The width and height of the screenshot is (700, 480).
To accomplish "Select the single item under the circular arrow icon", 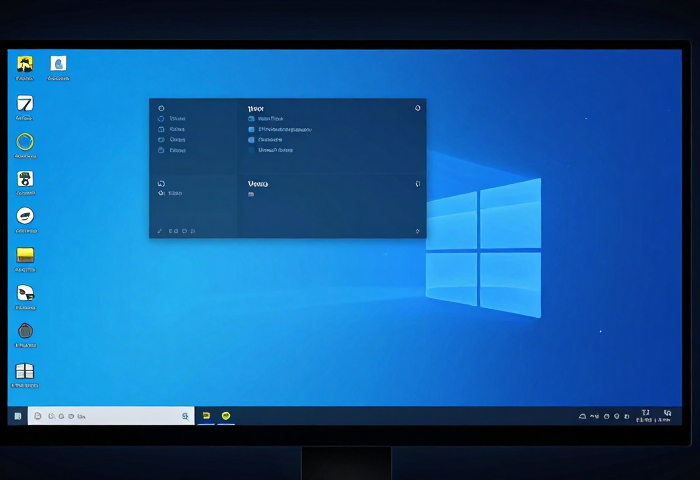I will click(x=170, y=193).
